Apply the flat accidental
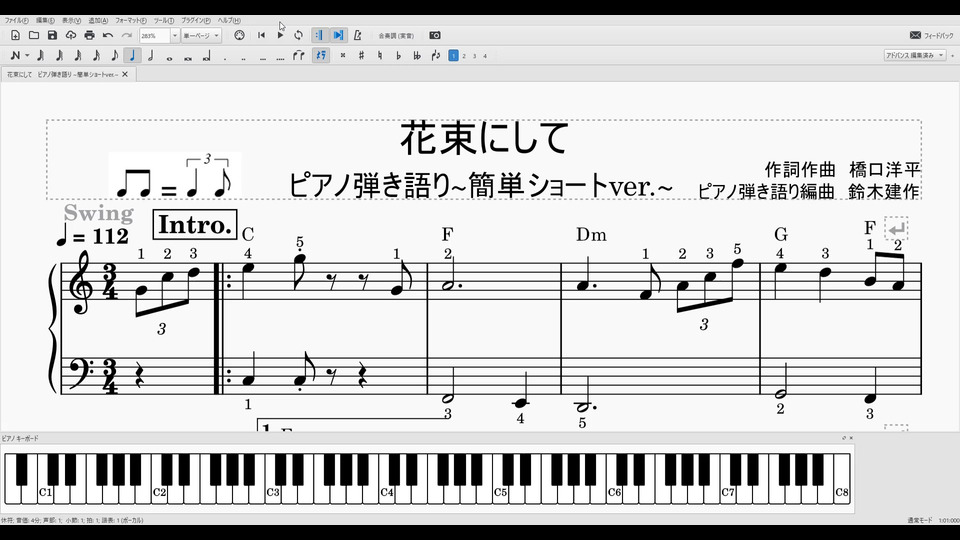Image resolution: width=960 pixels, height=540 pixels. (x=398, y=56)
